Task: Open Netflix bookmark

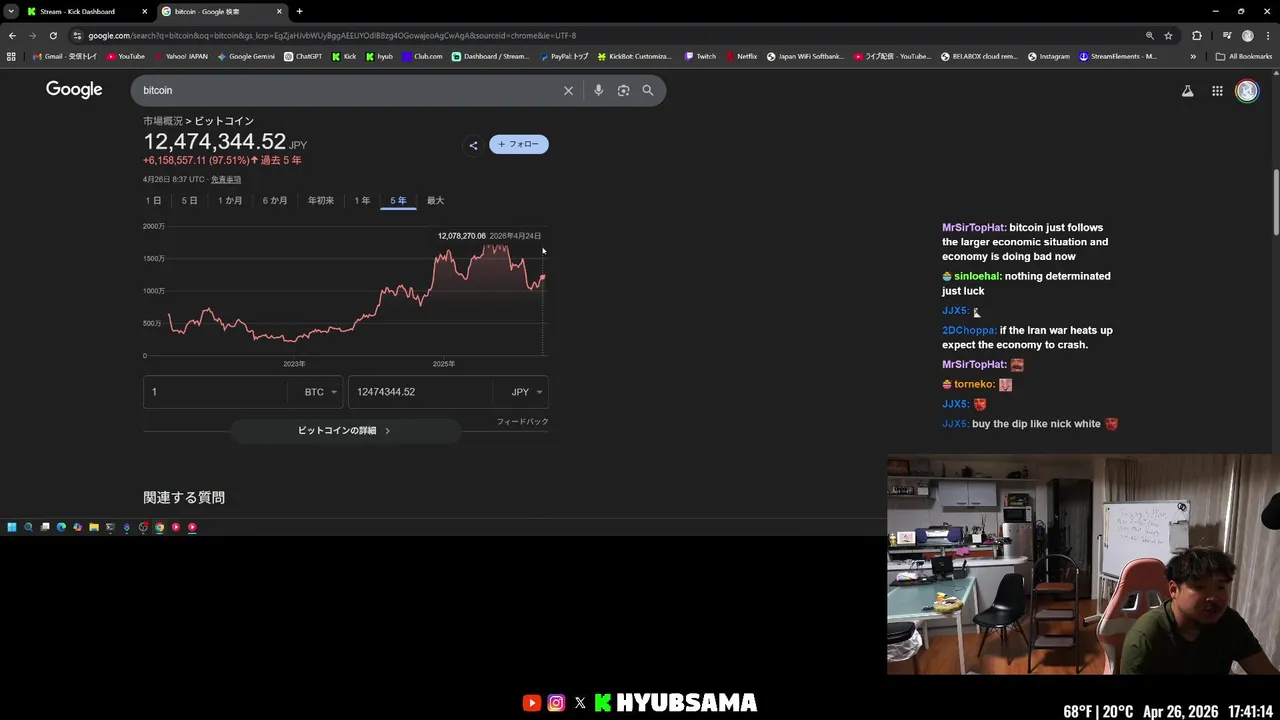Action: [x=741, y=56]
